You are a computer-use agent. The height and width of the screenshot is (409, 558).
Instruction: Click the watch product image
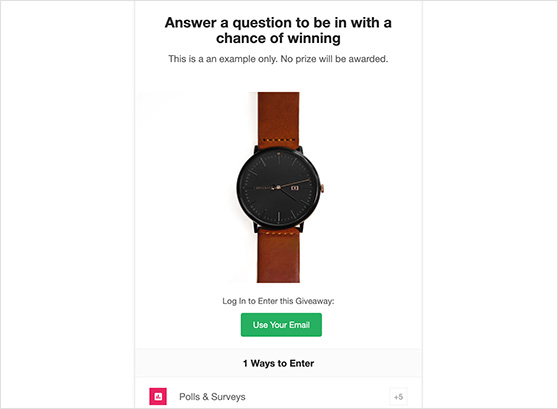click(279, 188)
